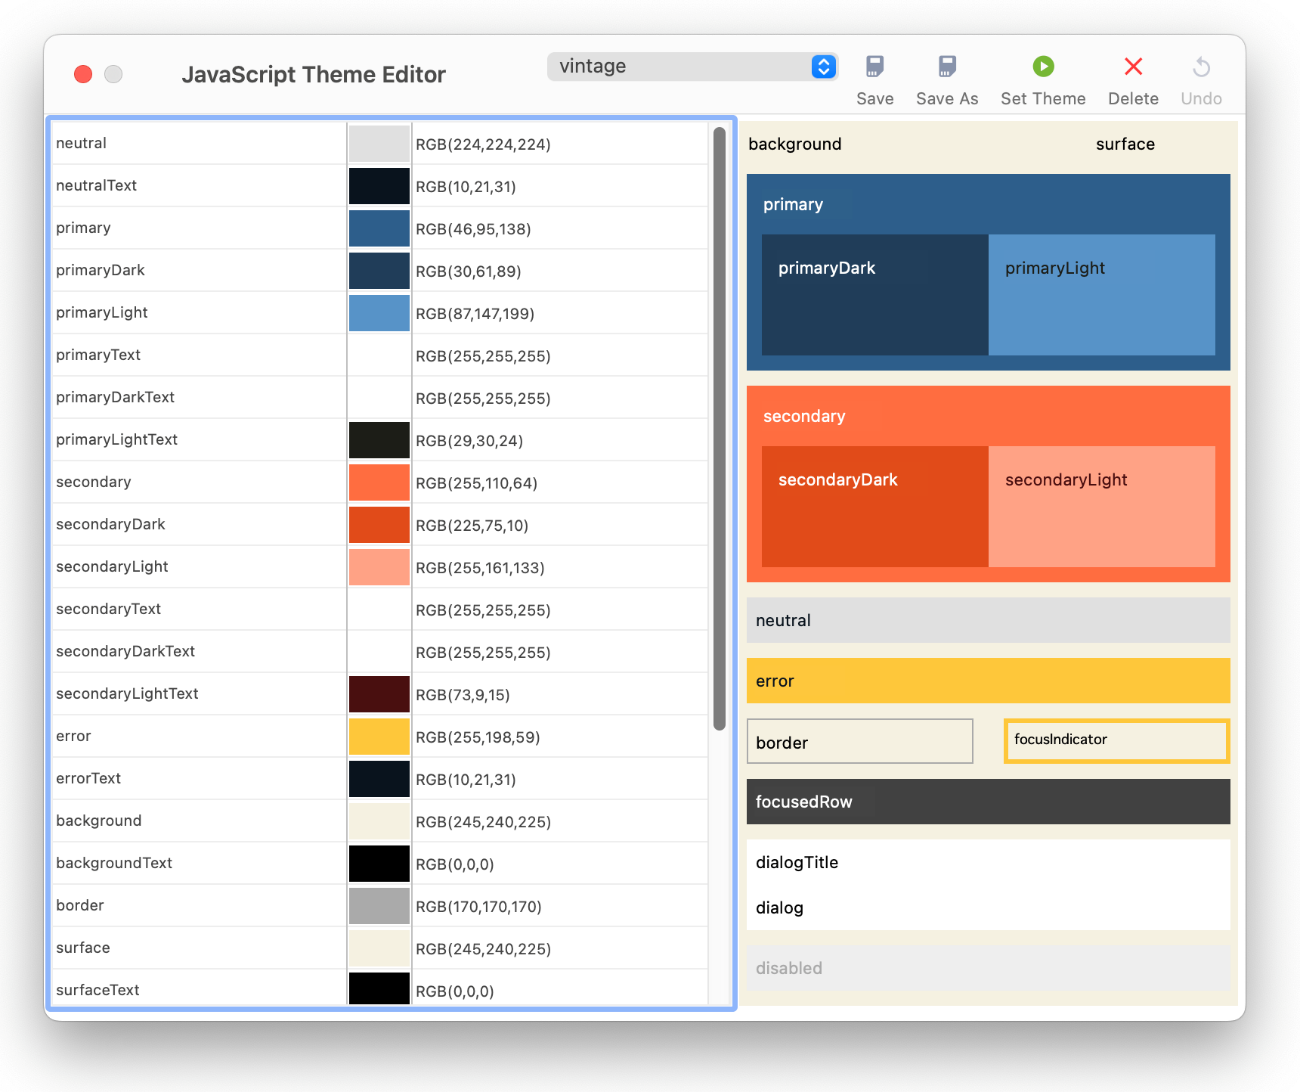Click the Undo arrow icon
This screenshot has width=1300, height=1092.
(x=1201, y=67)
